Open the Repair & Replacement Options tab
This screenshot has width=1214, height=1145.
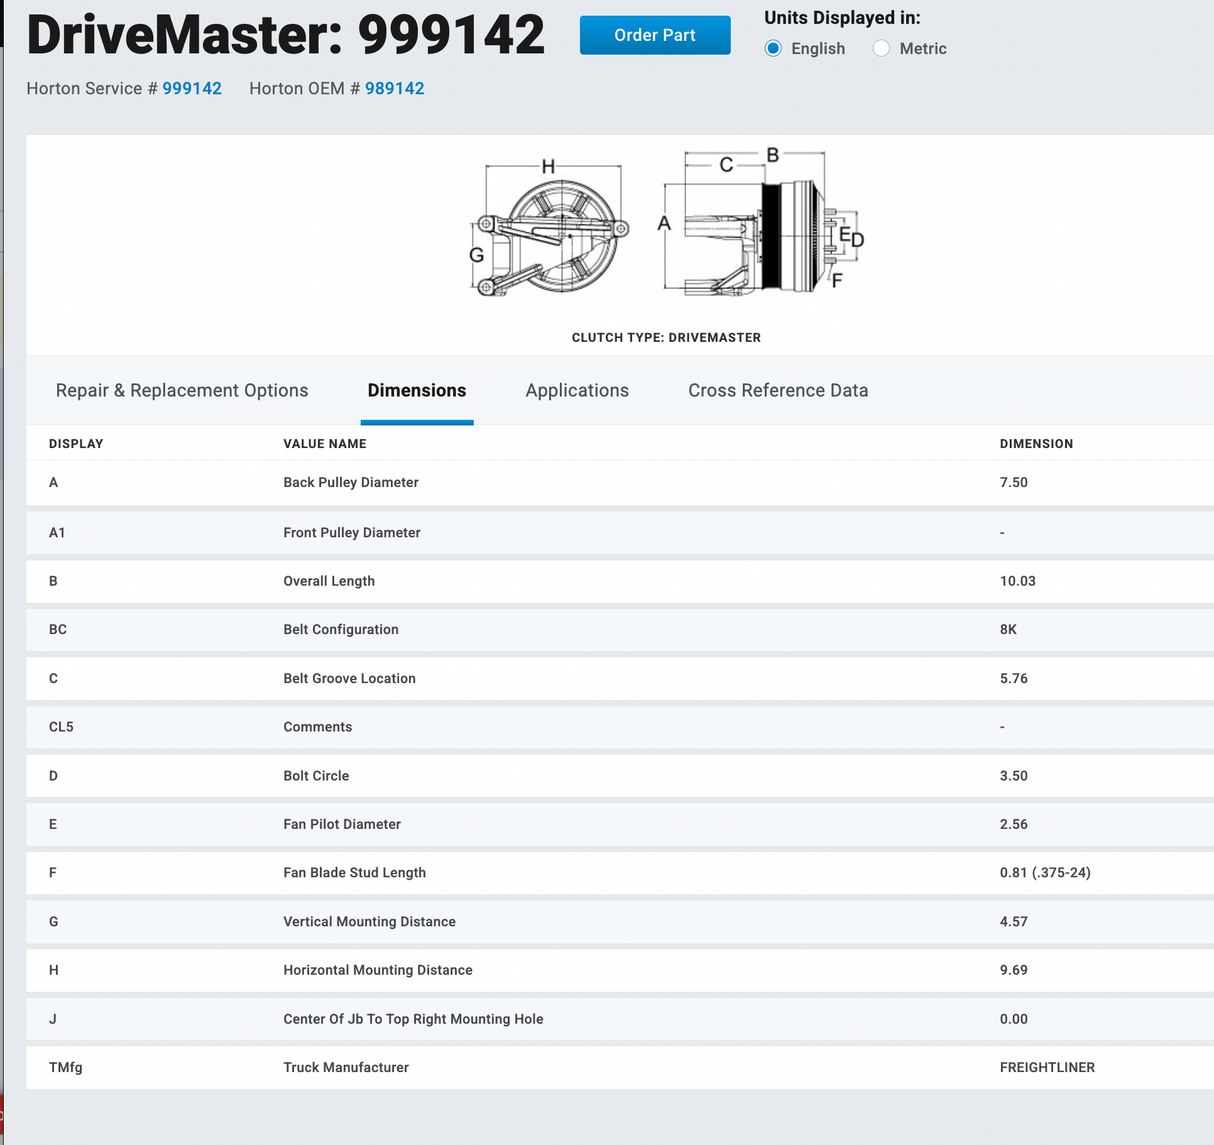(182, 391)
